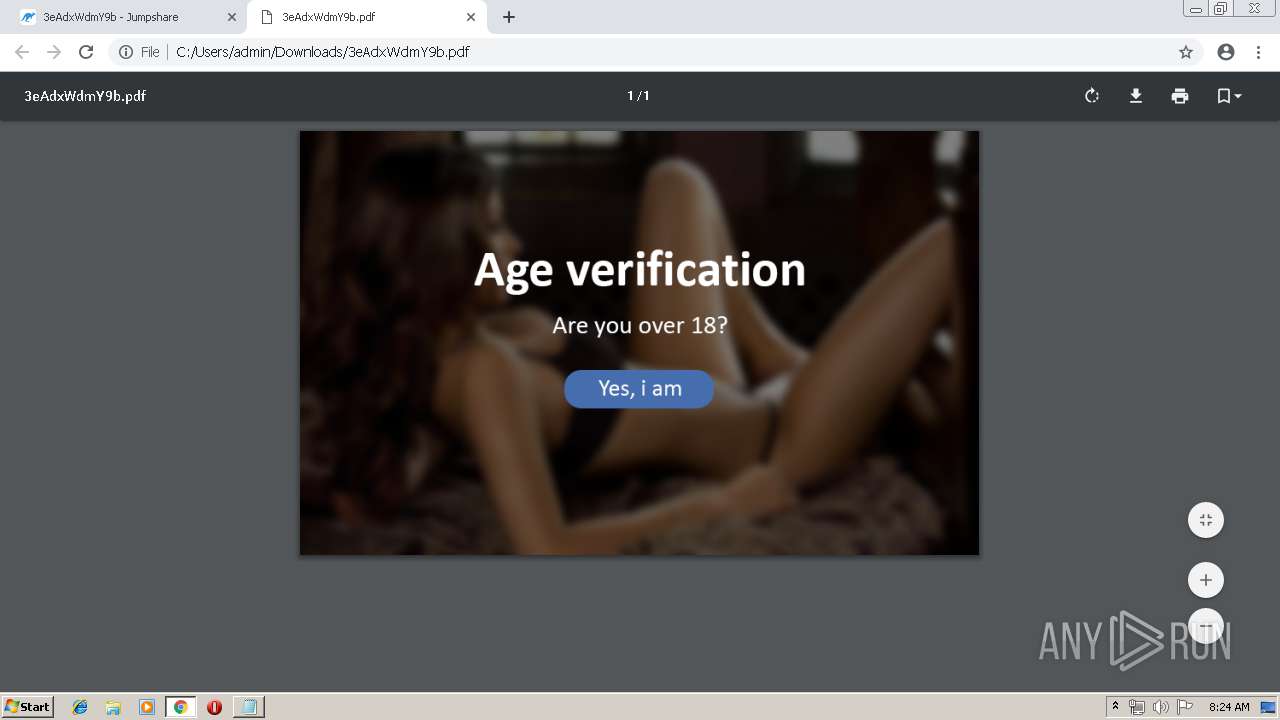Image resolution: width=1280 pixels, height=720 pixels.
Task: Open the notepad taskbar item
Action: pyautogui.click(x=248, y=707)
